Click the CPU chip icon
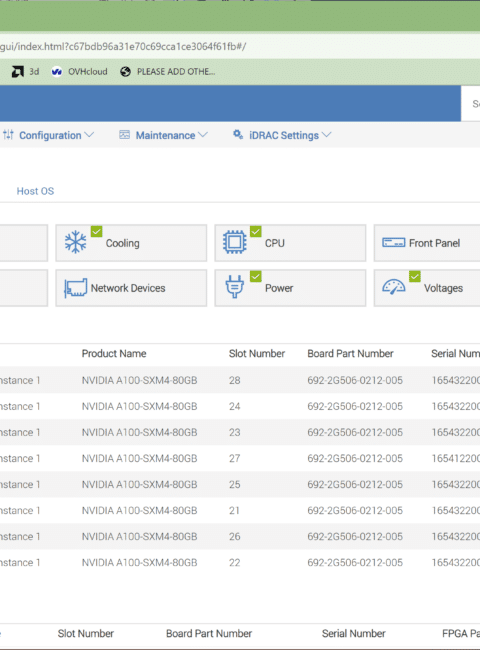The image size is (480, 650). point(235,242)
